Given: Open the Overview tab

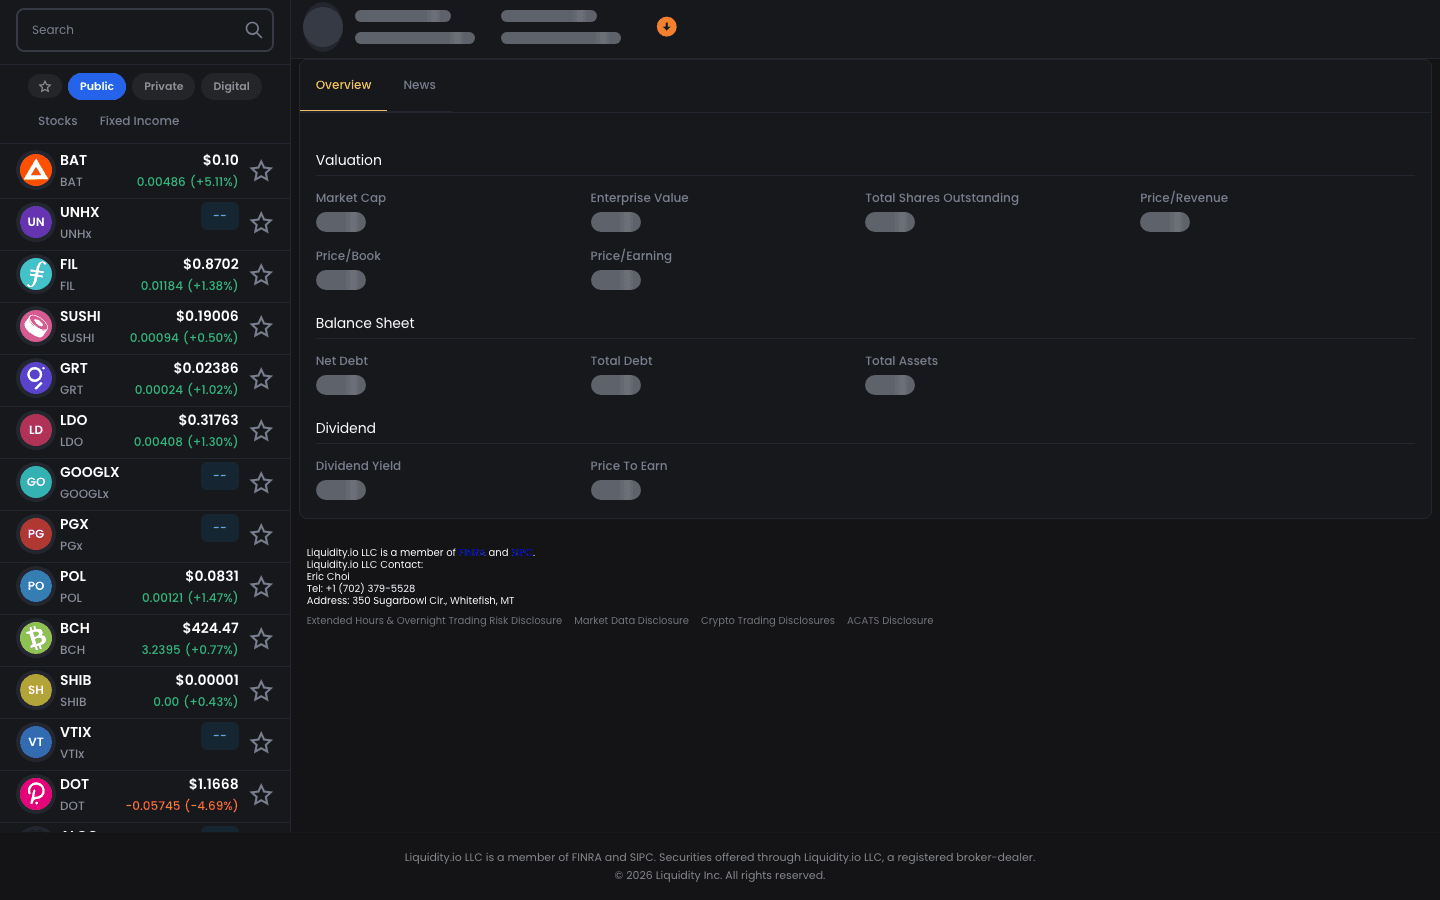Looking at the screenshot, I should [343, 85].
